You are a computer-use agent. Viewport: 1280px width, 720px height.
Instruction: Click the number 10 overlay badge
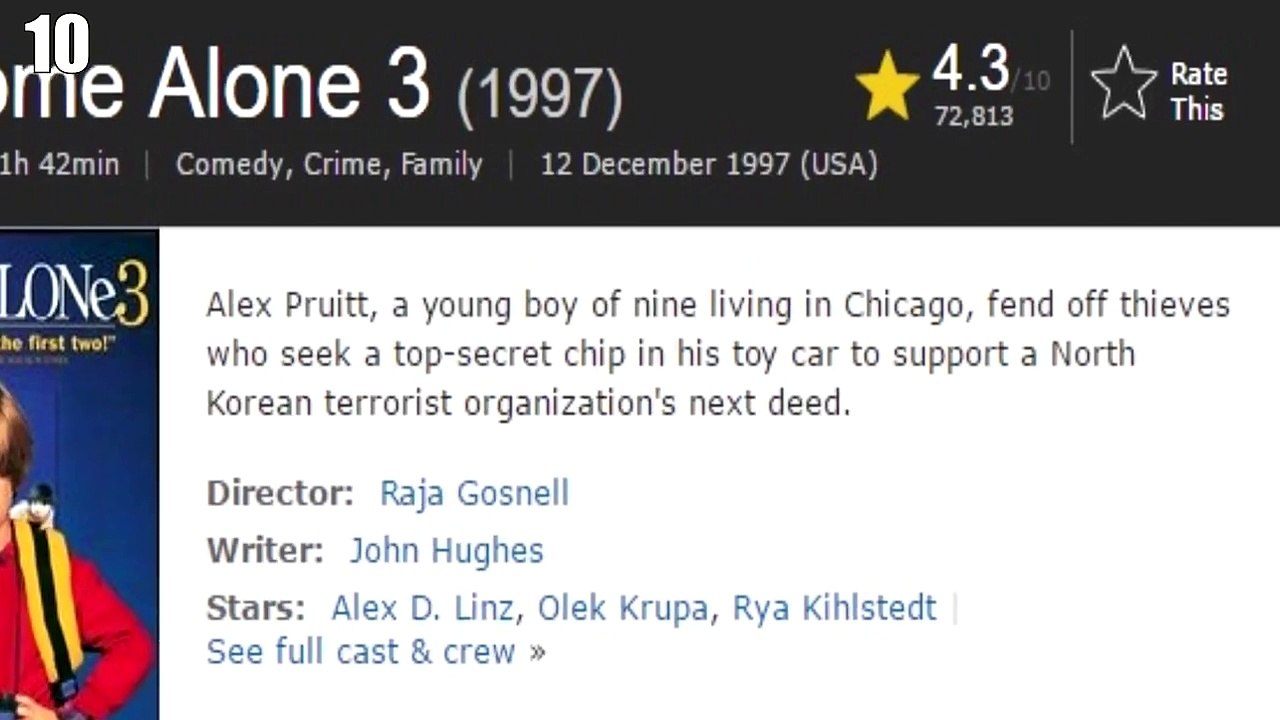point(57,44)
